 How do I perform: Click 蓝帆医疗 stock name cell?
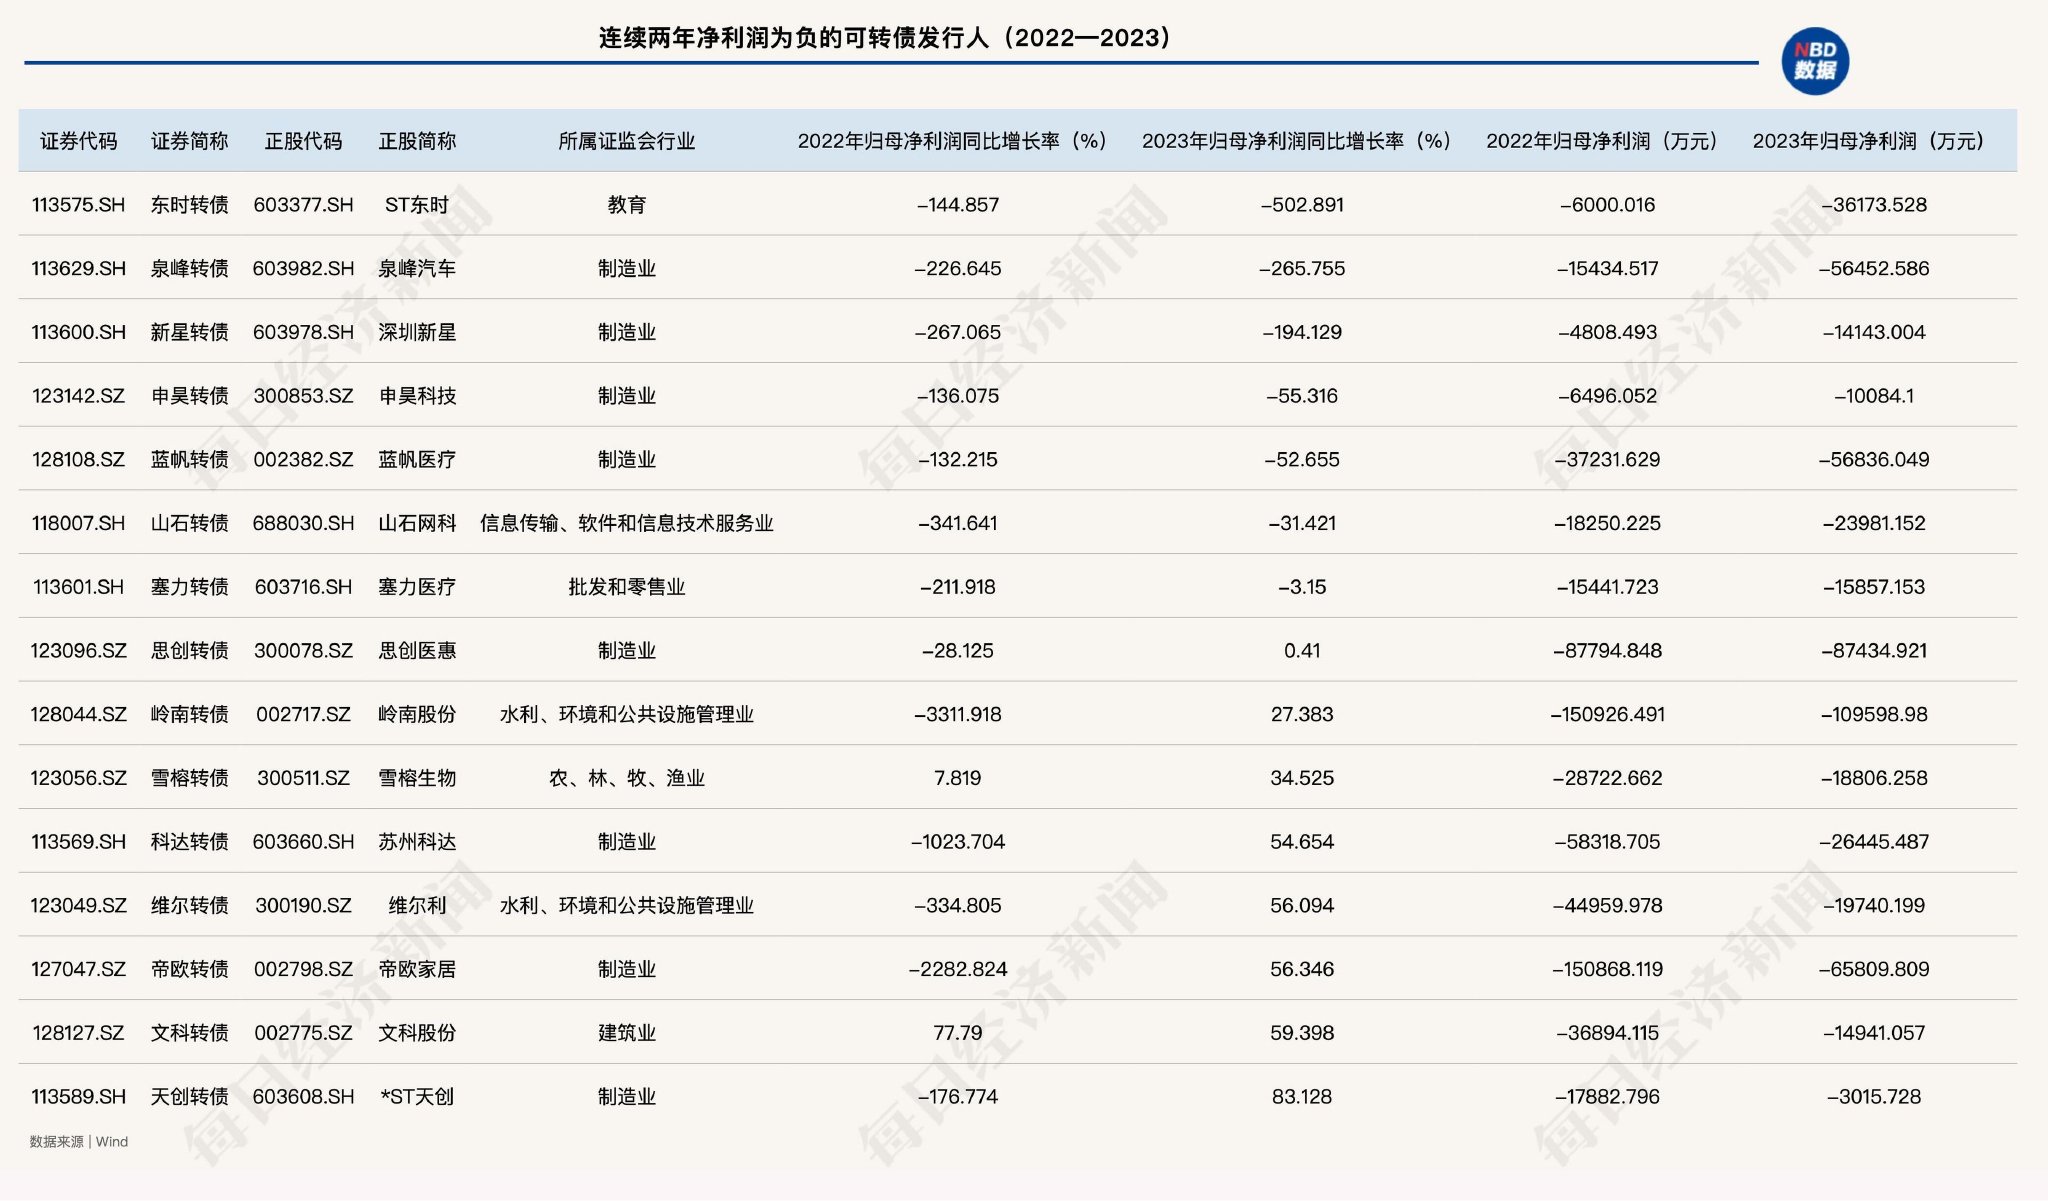tap(417, 460)
